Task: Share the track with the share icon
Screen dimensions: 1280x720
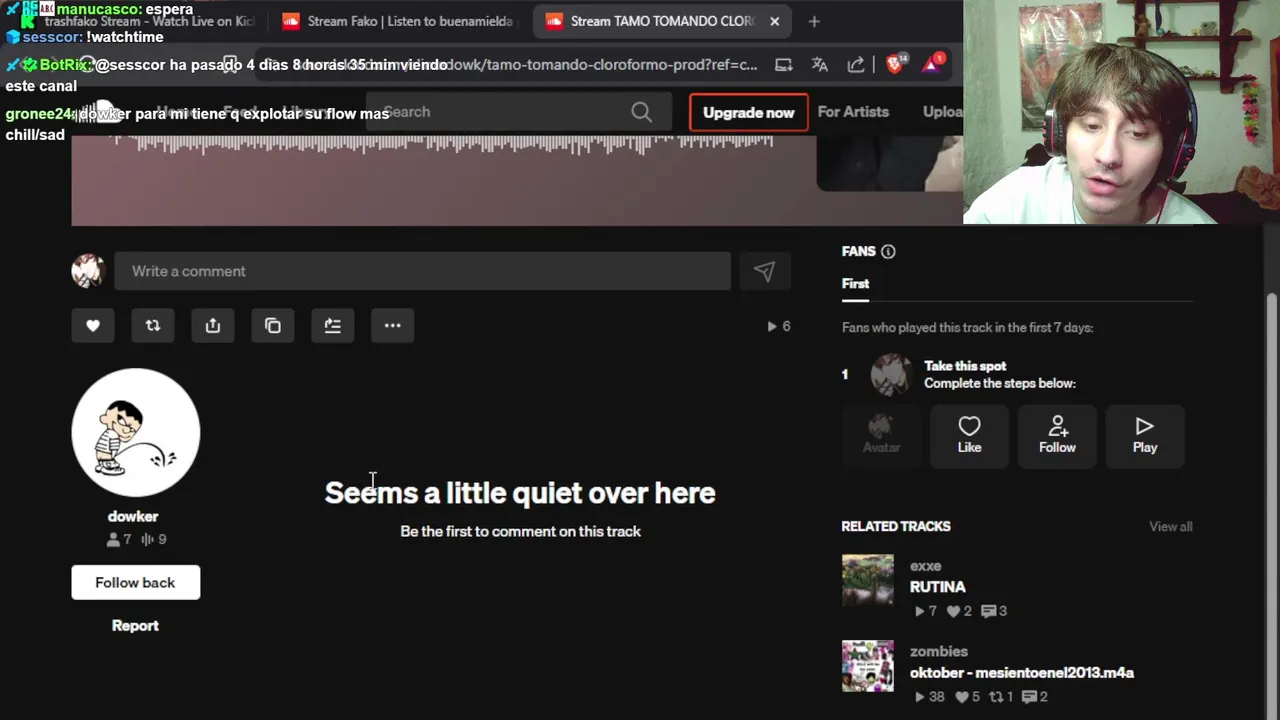Action: point(213,325)
